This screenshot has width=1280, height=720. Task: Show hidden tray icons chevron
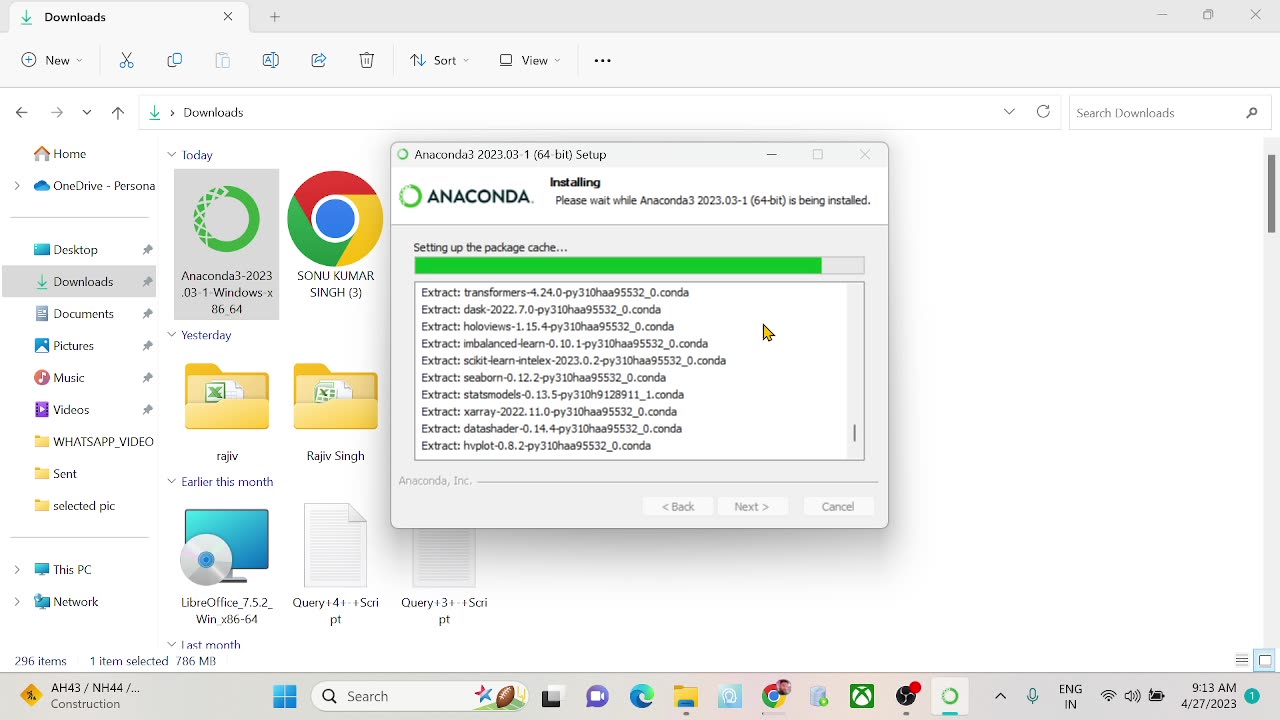pos(1000,696)
